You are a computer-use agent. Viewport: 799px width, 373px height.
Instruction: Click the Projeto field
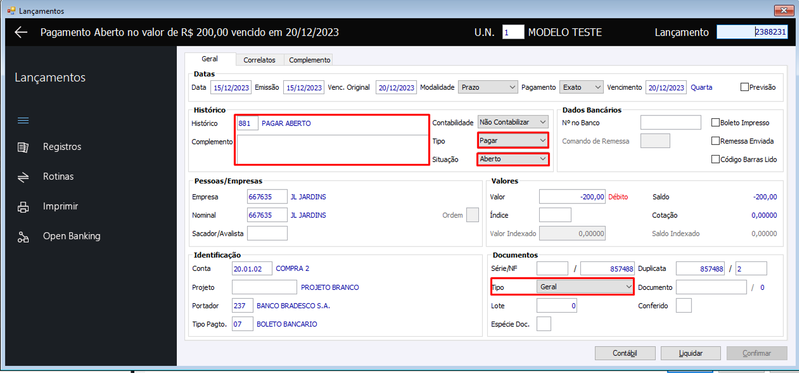click(264, 287)
